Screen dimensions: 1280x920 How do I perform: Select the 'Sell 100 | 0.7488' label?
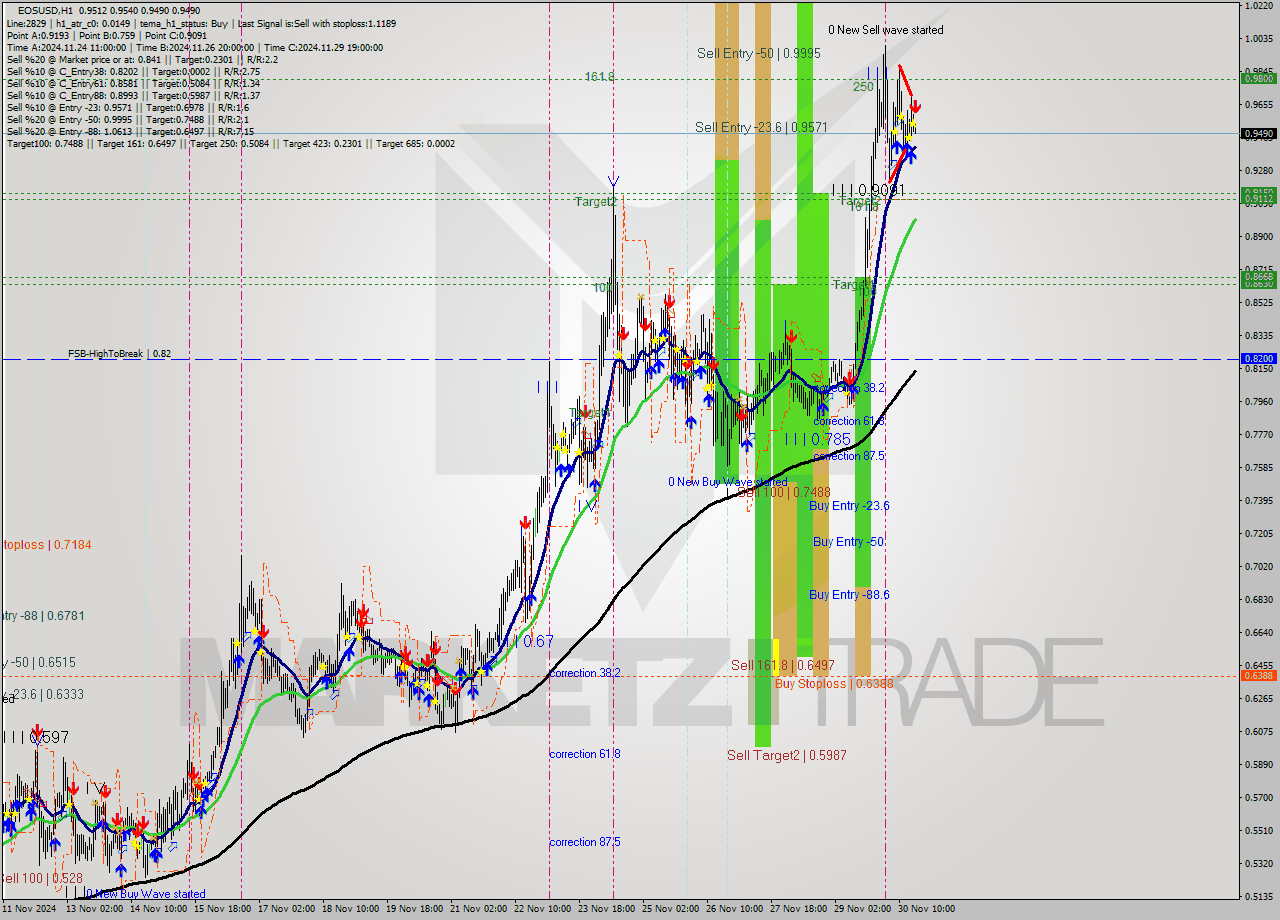(x=784, y=492)
